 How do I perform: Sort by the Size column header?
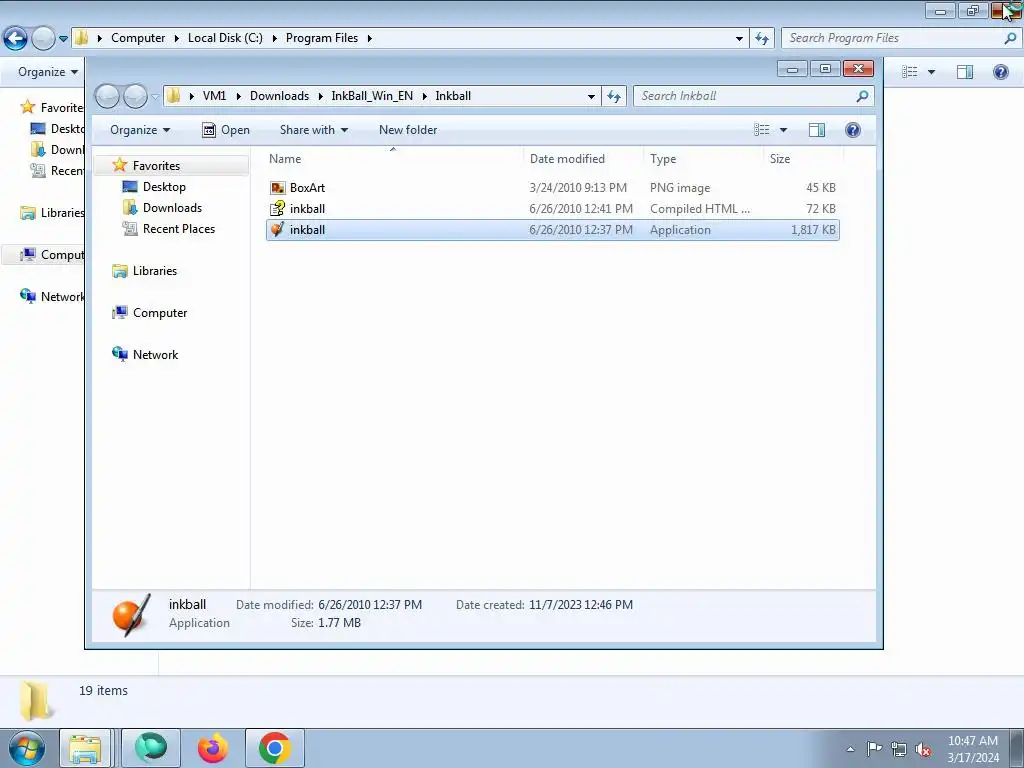click(804, 159)
